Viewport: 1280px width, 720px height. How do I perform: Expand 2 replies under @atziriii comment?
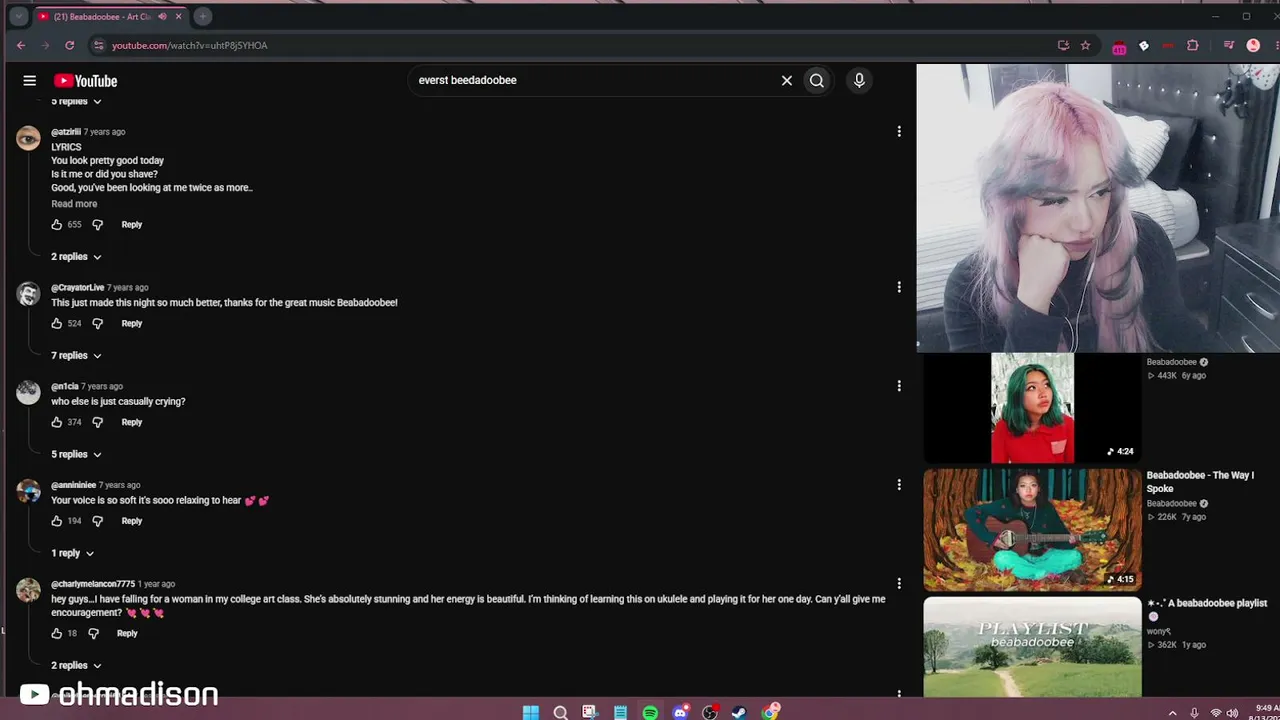[76, 257]
